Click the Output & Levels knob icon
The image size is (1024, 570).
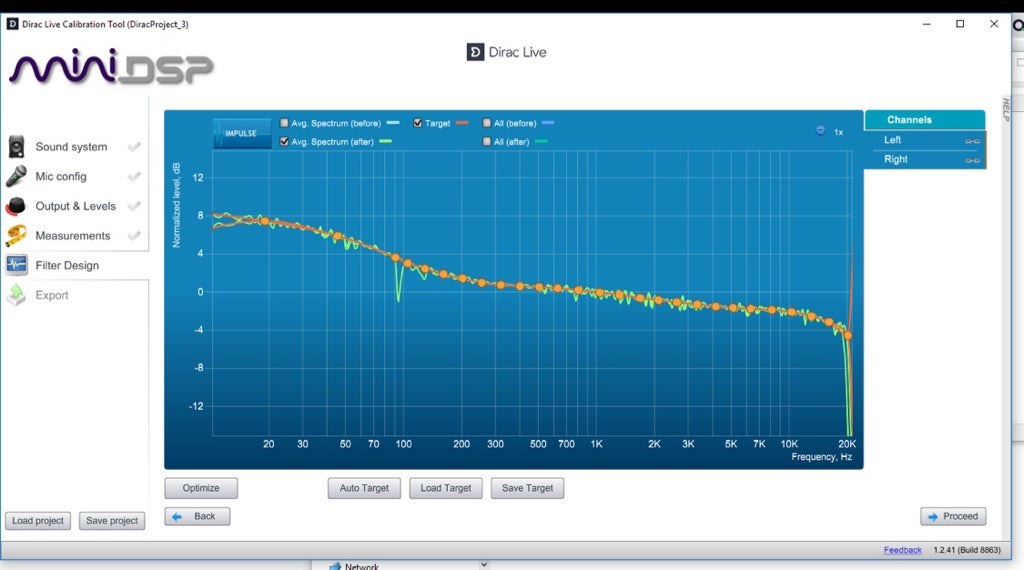click(17, 207)
